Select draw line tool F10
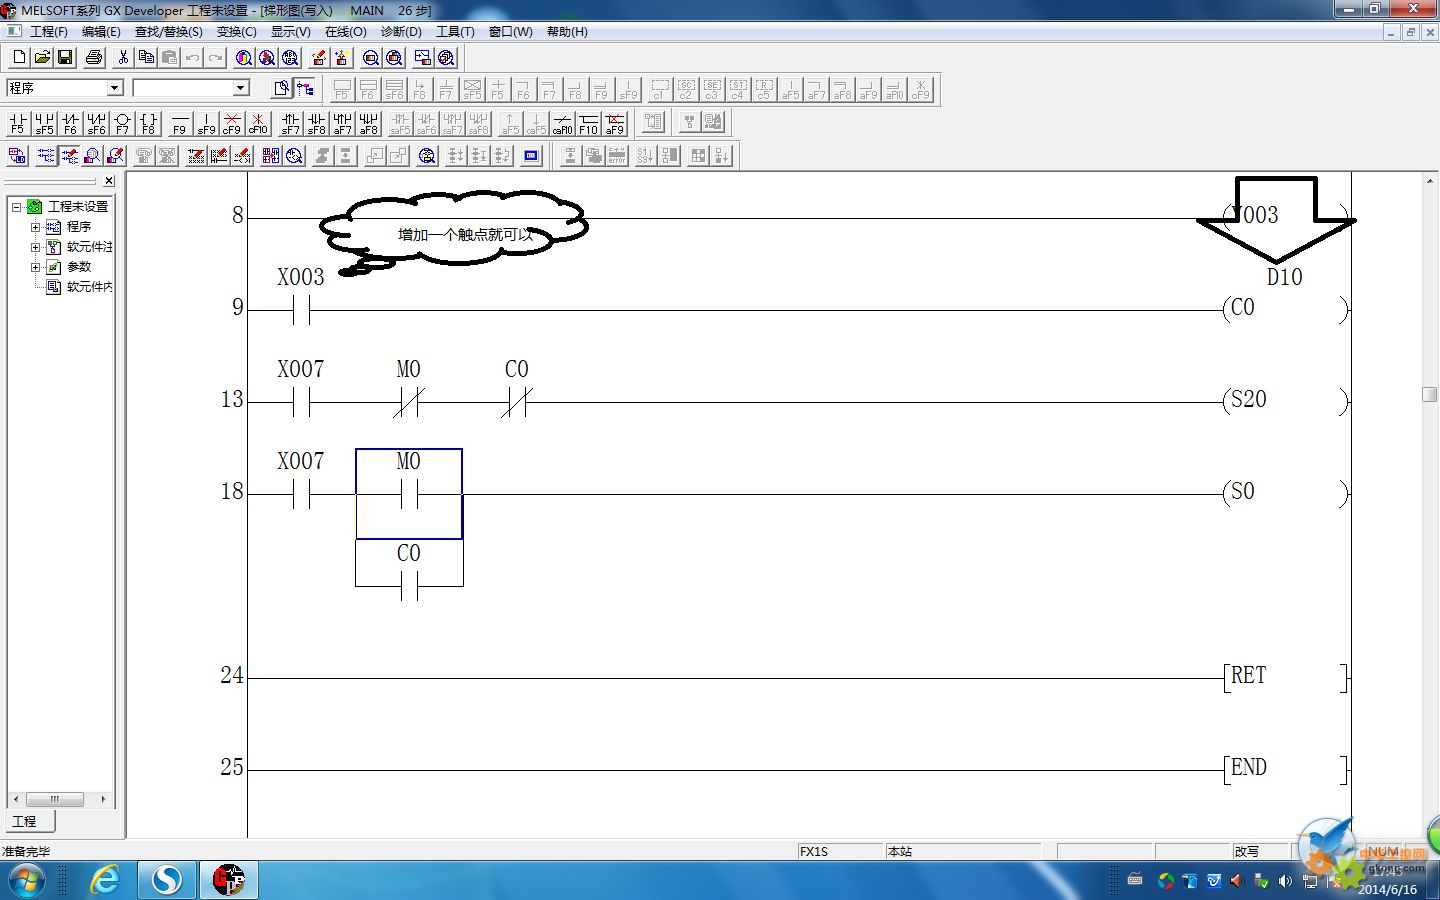The width and height of the screenshot is (1440, 900). (x=589, y=124)
